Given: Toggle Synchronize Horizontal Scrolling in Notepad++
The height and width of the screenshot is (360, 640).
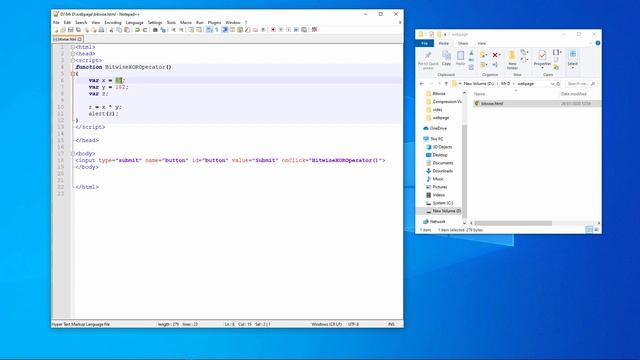Looking at the screenshot, I should point(198,30).
